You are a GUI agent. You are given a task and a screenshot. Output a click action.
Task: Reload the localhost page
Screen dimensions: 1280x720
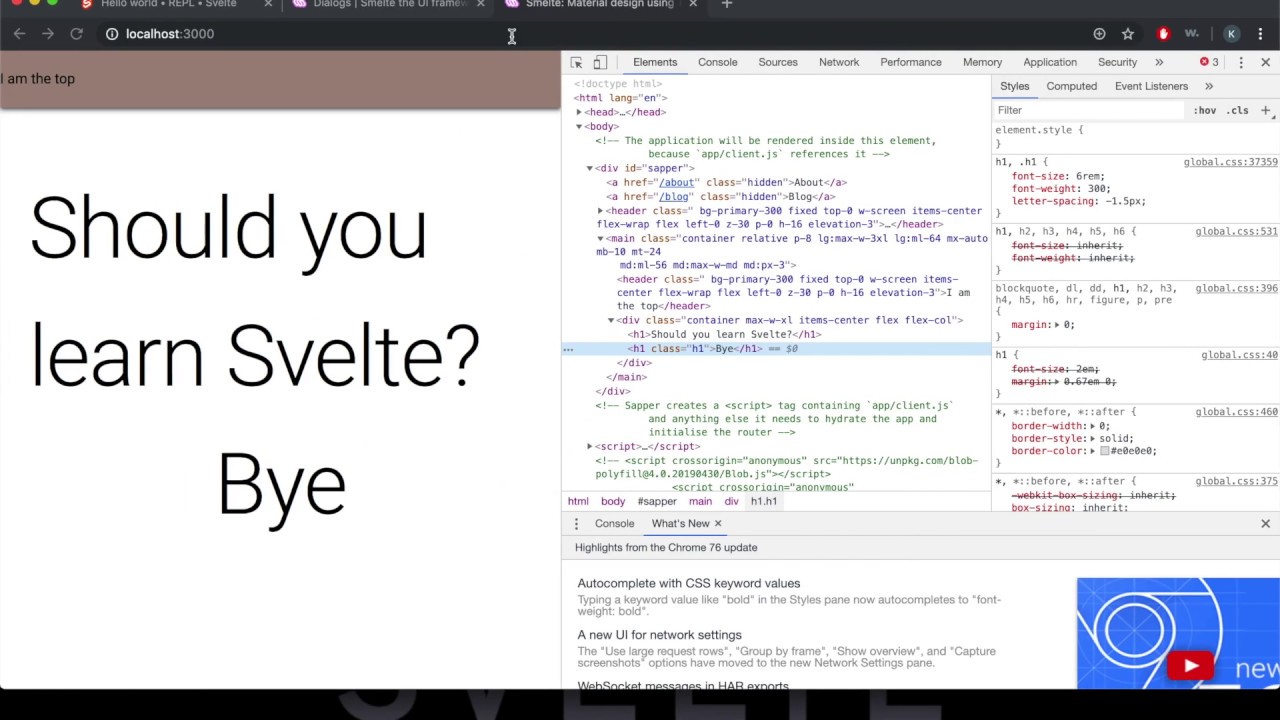pyautogui.click(x=76, y=34)
